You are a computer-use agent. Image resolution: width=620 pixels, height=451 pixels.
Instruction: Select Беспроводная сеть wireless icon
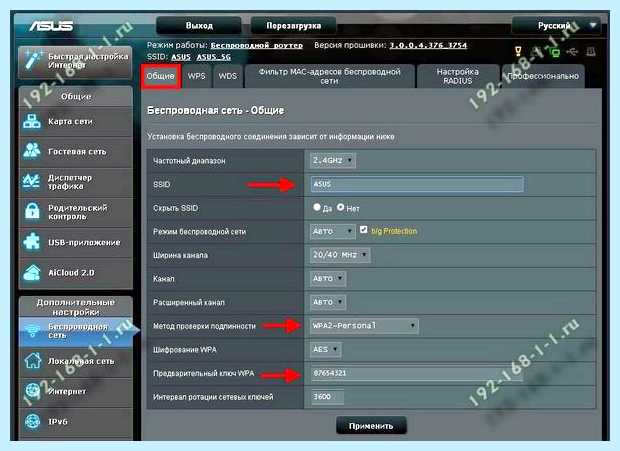[32, 330]
